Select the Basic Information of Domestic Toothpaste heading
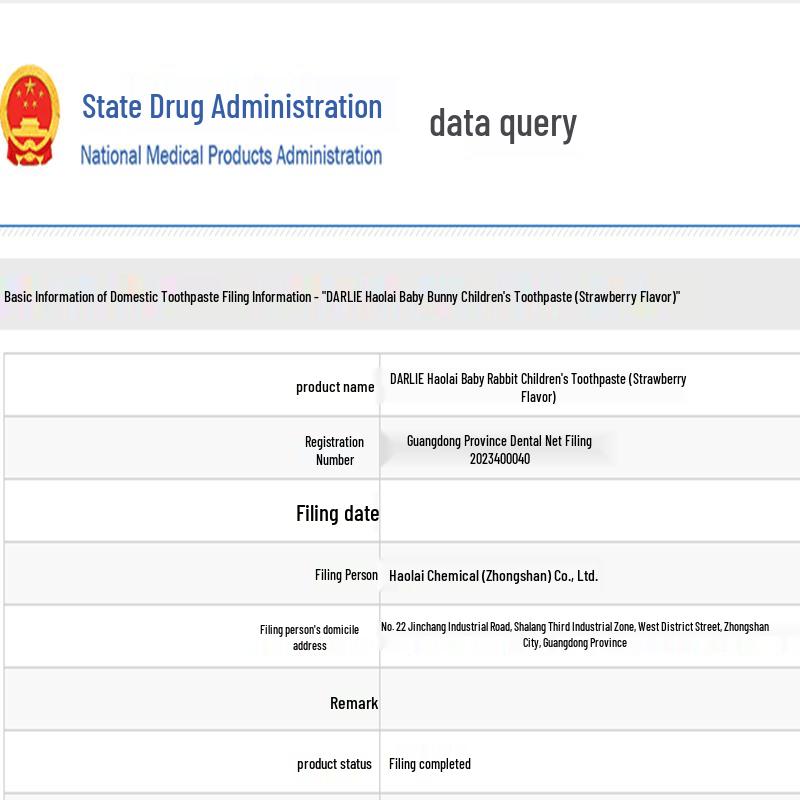Image resolution: width=800 pixels, height=800 pixels. tap(342, 297)
